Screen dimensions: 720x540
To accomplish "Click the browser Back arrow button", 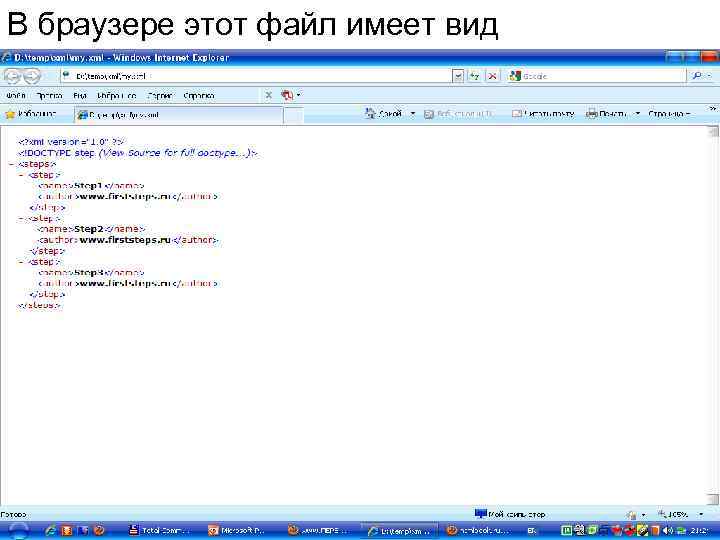I will pos(13,76).
